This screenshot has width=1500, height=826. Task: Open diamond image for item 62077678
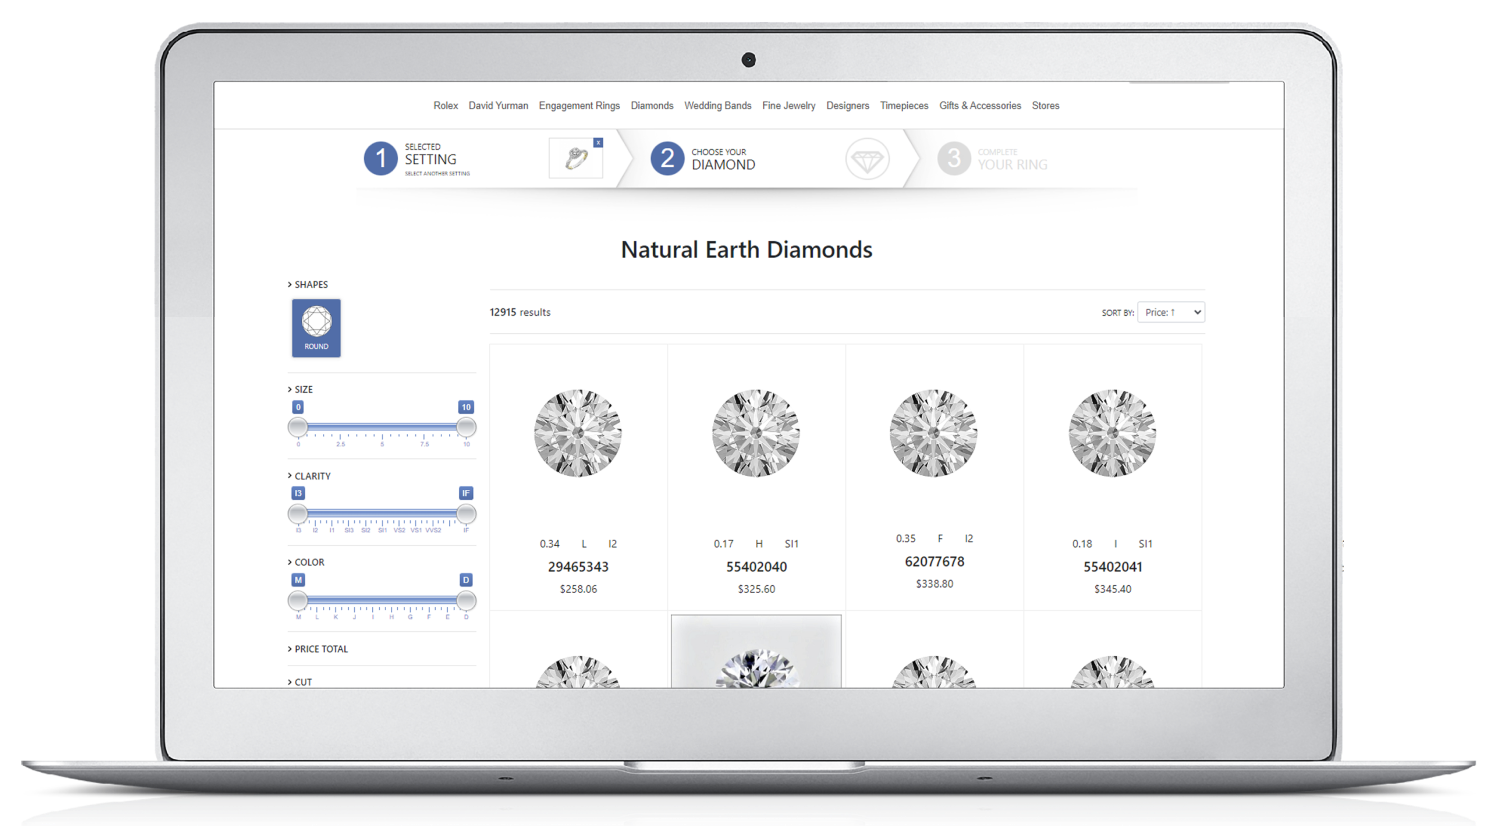point(934,433)
